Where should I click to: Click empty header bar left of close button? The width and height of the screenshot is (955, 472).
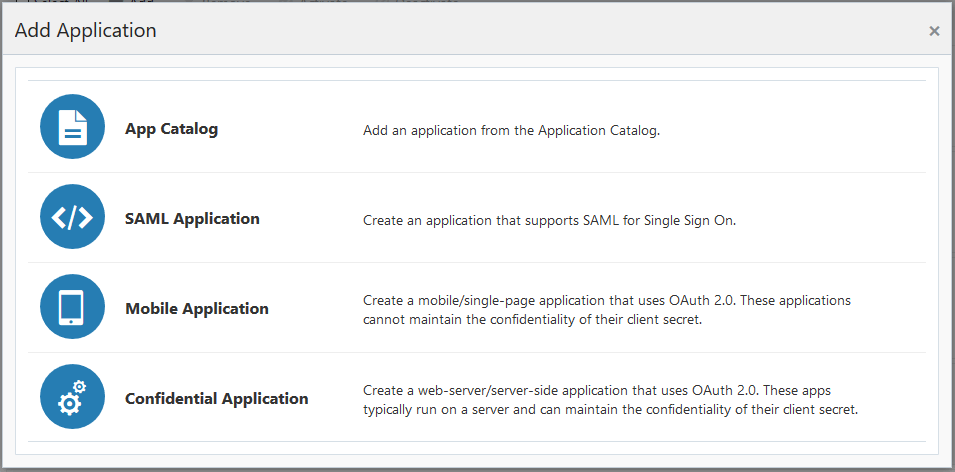600,31
